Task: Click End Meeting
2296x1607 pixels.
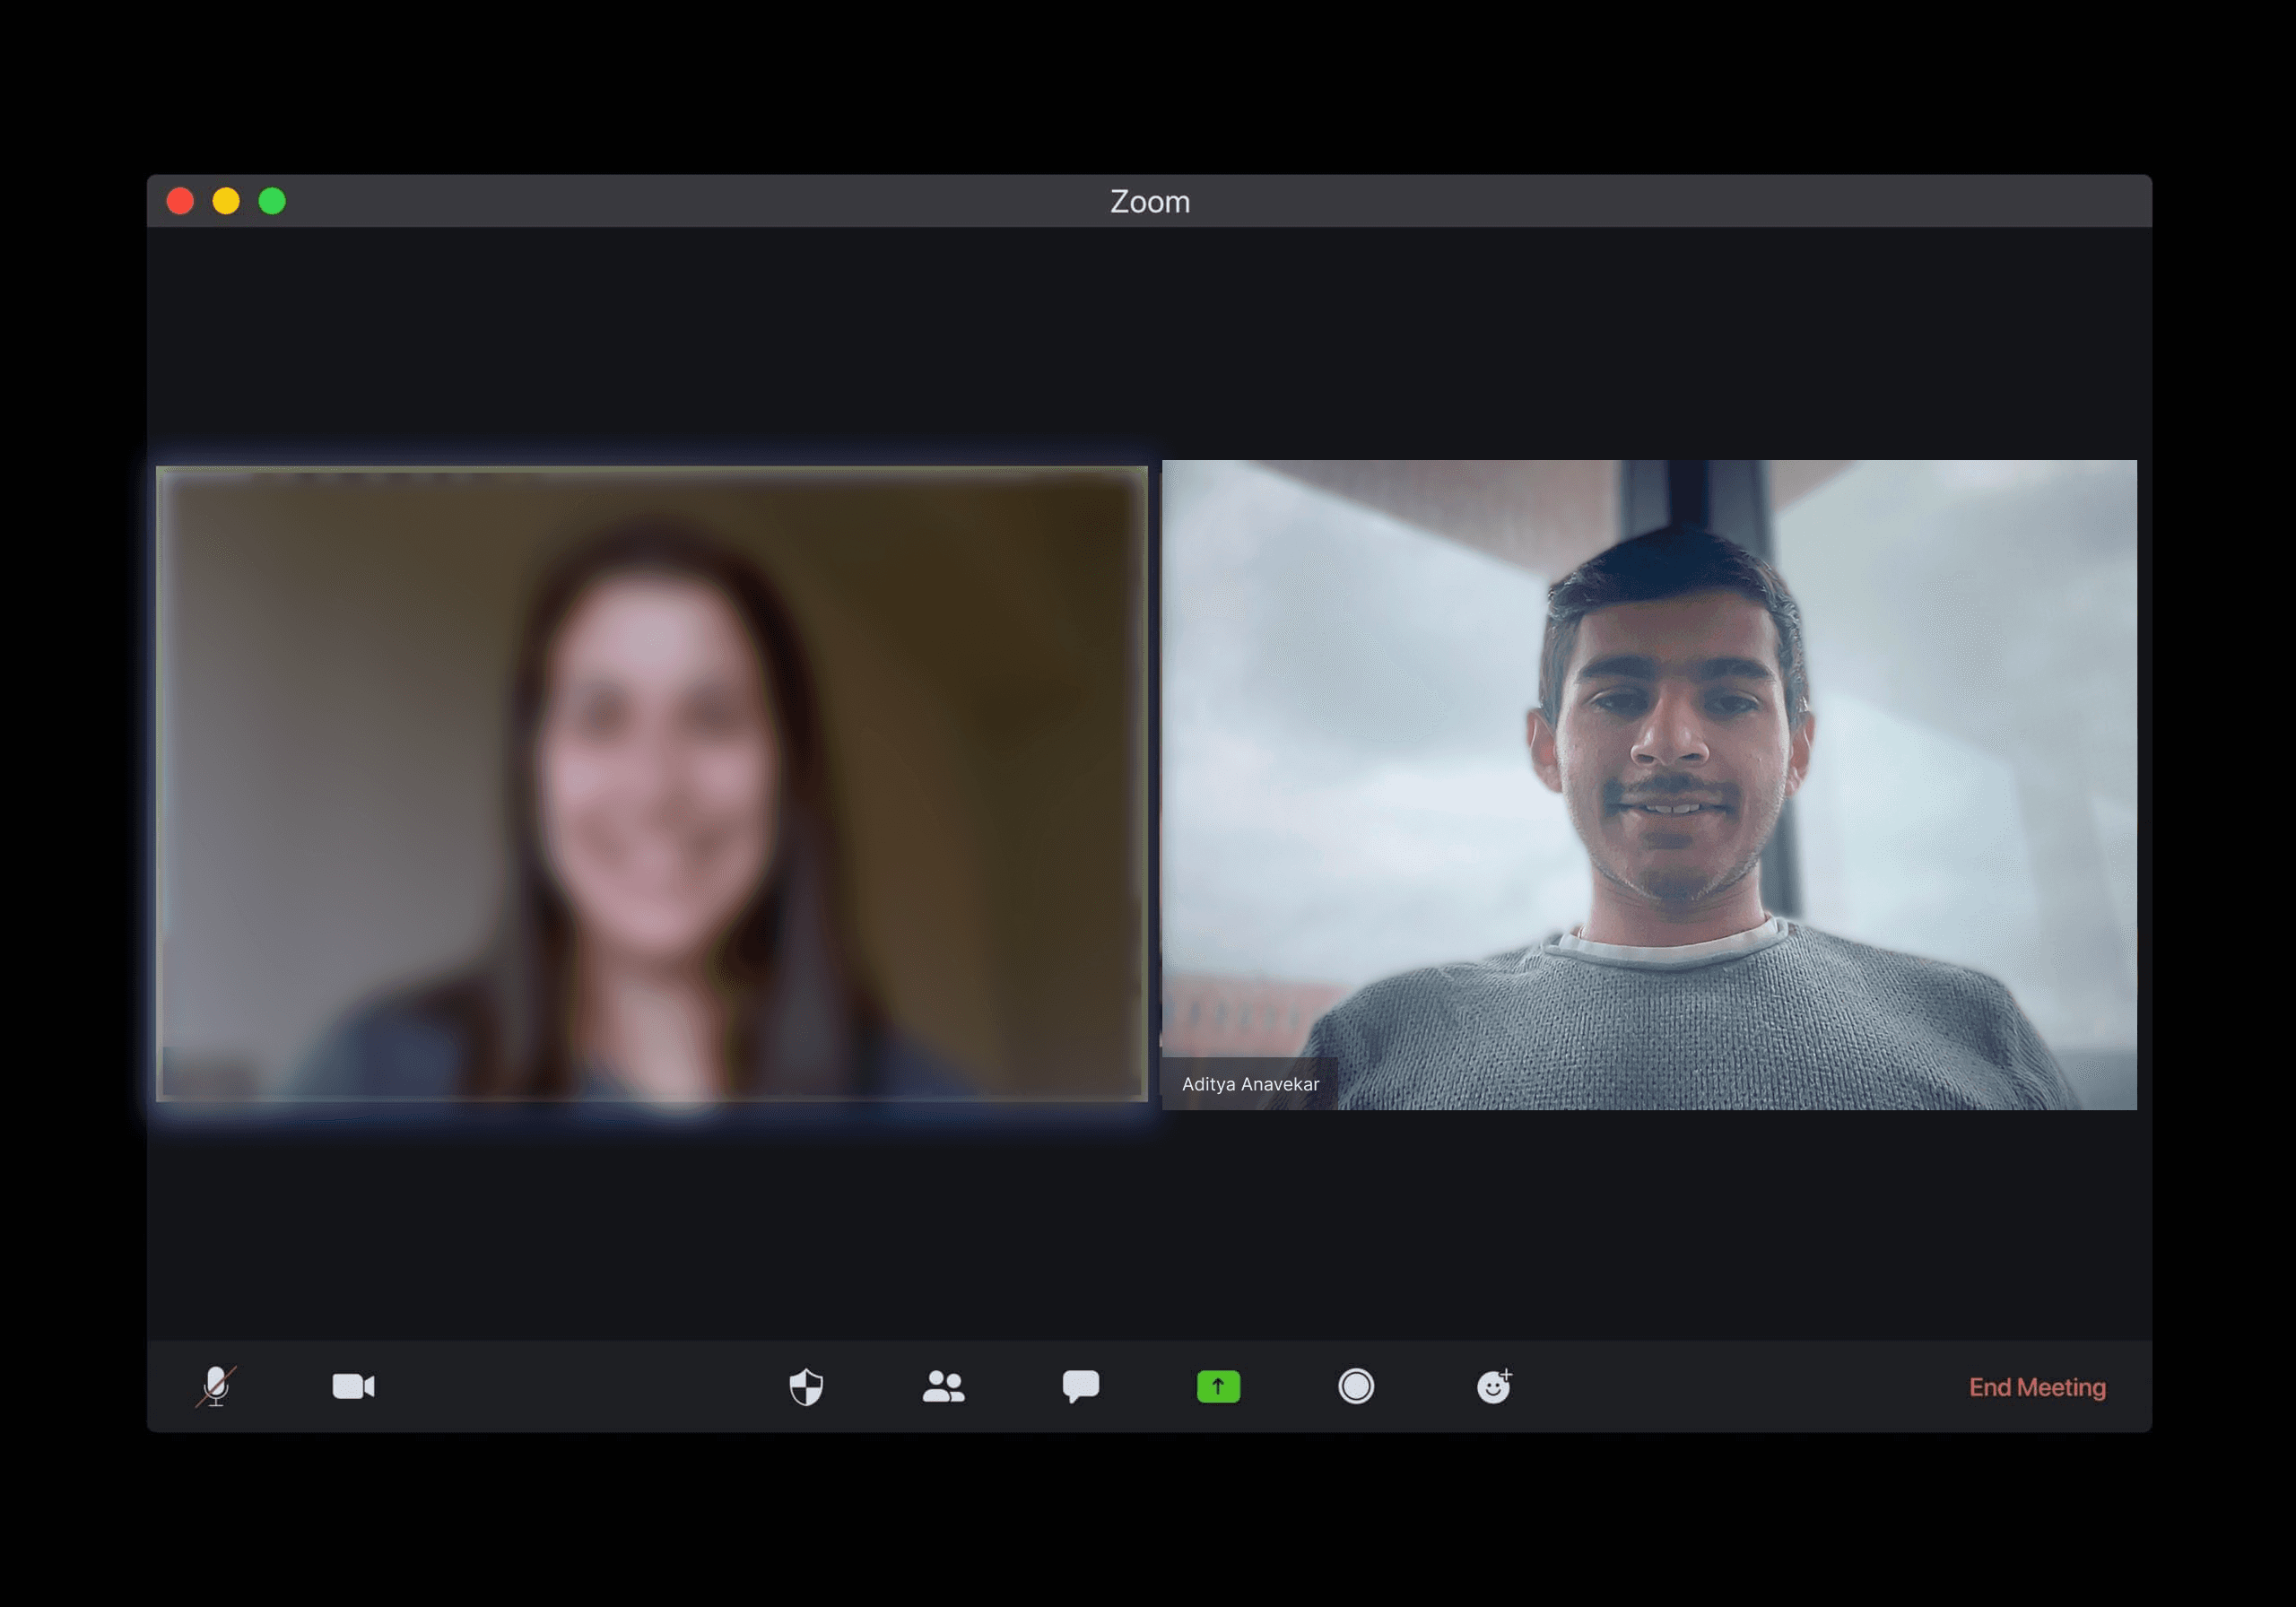Action: point(2036,1387)
